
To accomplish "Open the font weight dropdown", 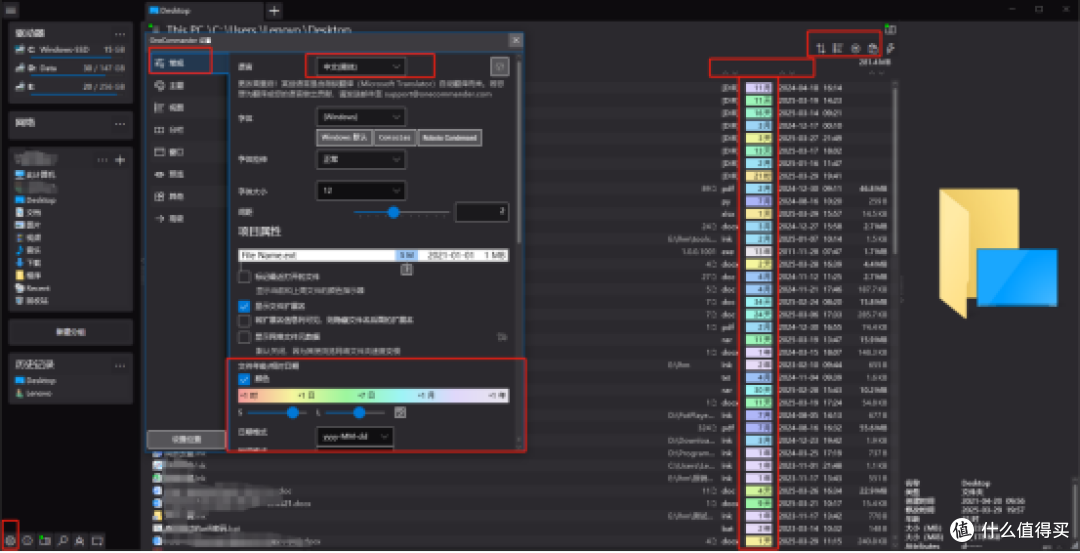I will (361, 159).
